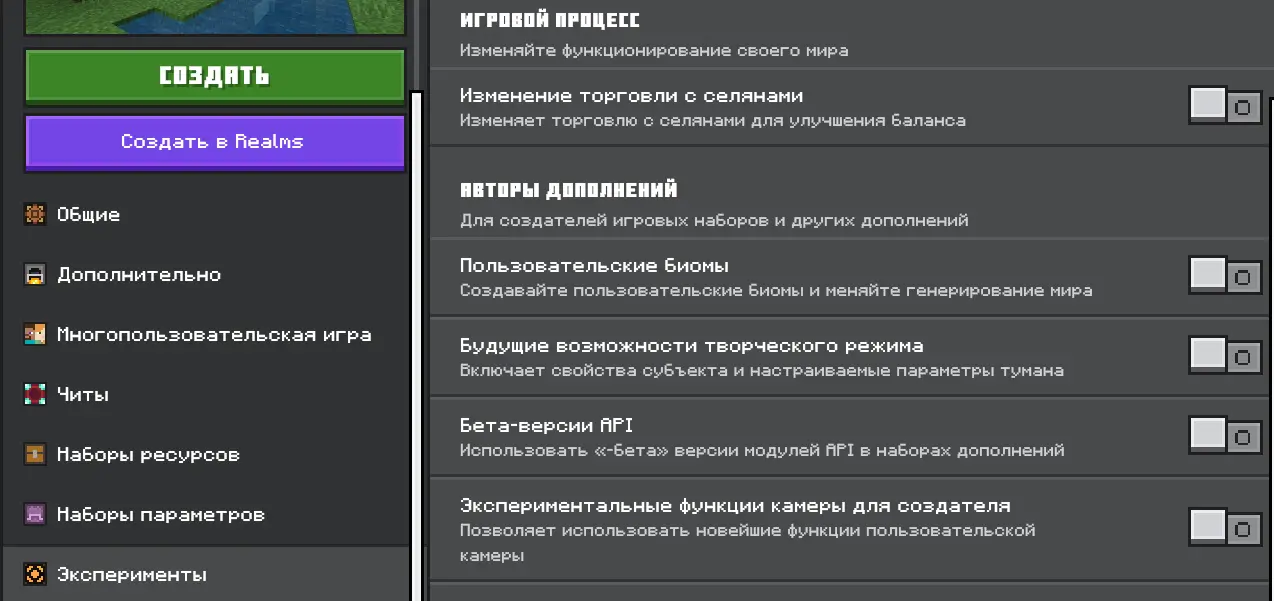Click the icon next to Читы
The height and width of the screenshot is (601, 1274).
pyautogui.click(x=35, y=395)
